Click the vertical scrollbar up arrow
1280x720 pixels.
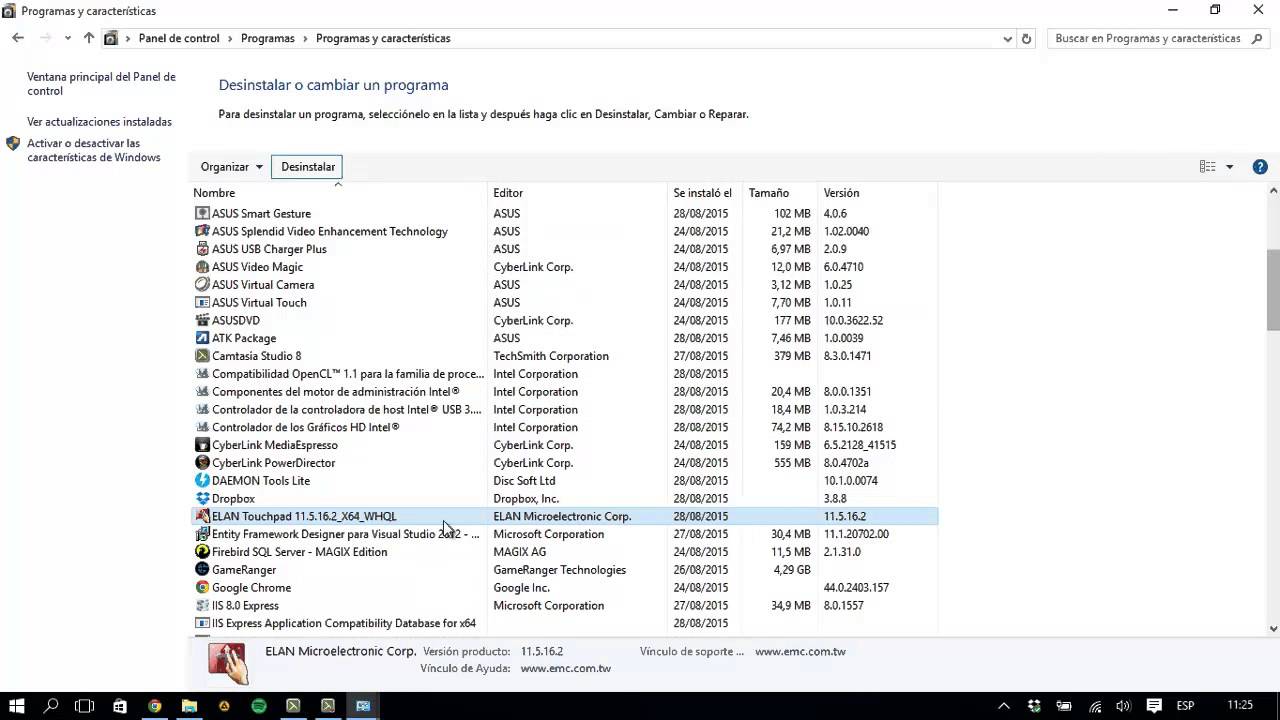click(1273, 190)
